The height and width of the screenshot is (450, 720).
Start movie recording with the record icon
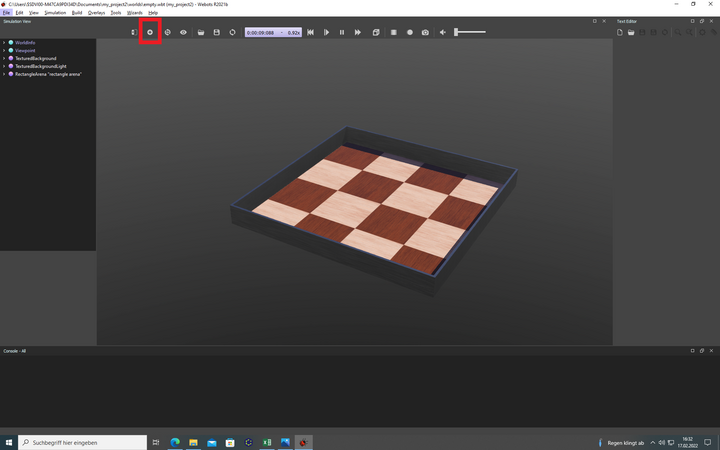pos(409,32)
